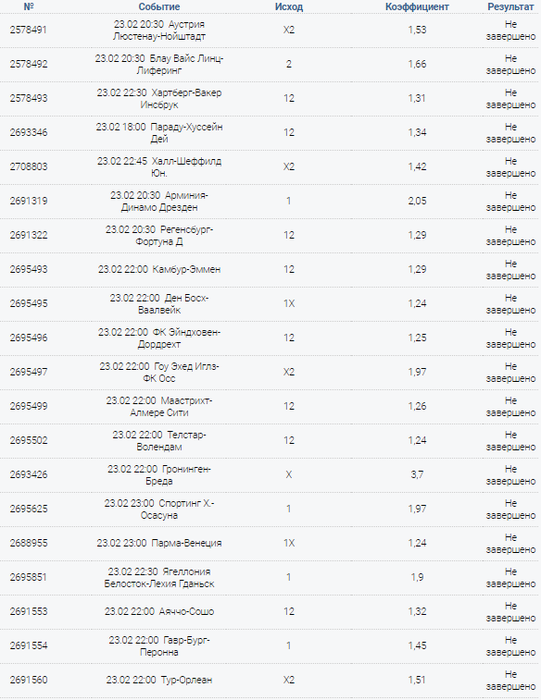Image resolution: width=541 pixels, height=700 pixels.
Task: Click coefficient 3,7 in Гронинген-Бреда row
Action: (417, 475)
